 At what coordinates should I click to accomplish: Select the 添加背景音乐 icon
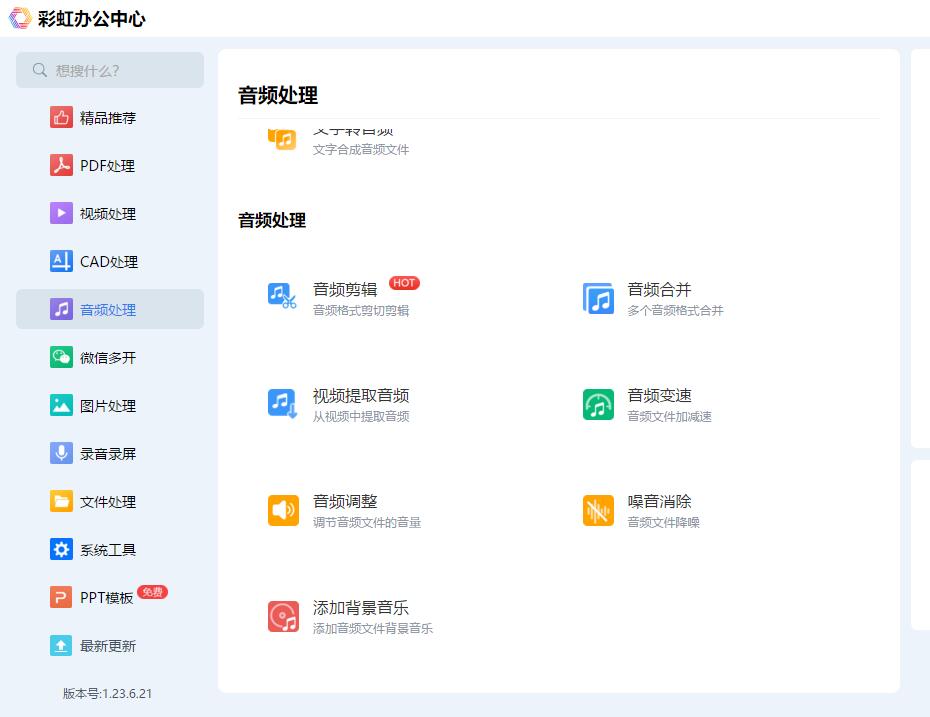[x=283, y=616]
